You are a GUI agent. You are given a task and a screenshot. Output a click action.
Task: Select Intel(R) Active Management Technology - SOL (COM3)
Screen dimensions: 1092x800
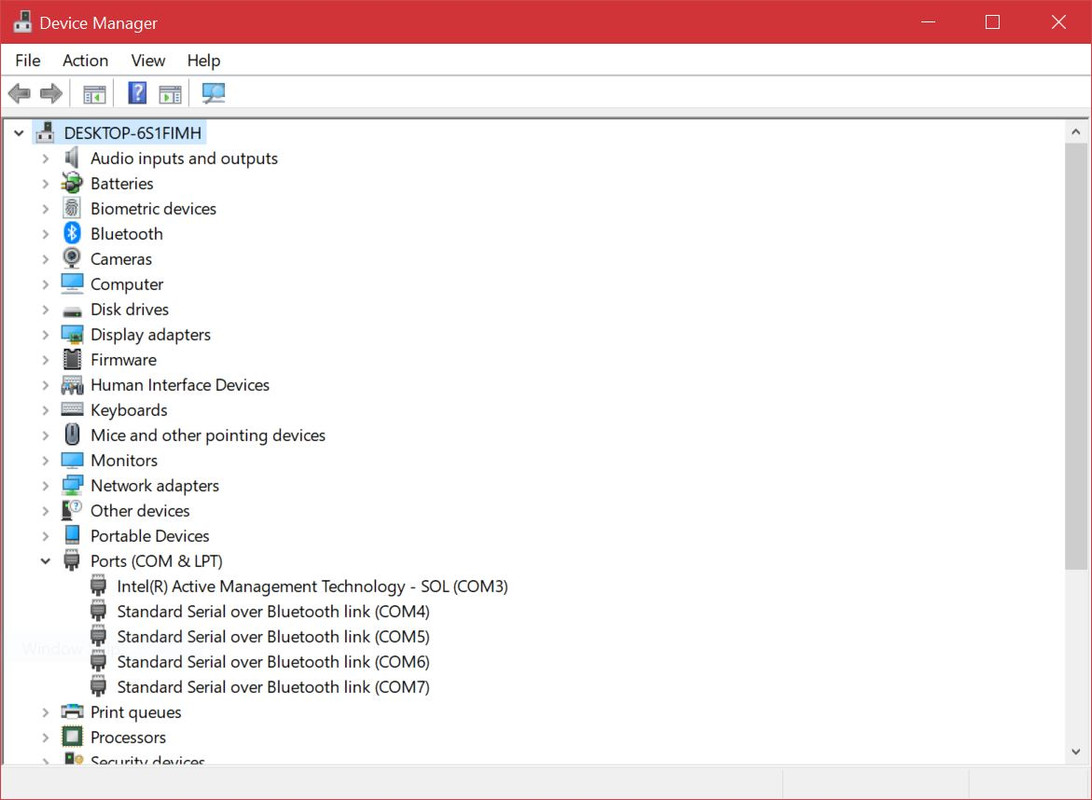click(312, 586)
